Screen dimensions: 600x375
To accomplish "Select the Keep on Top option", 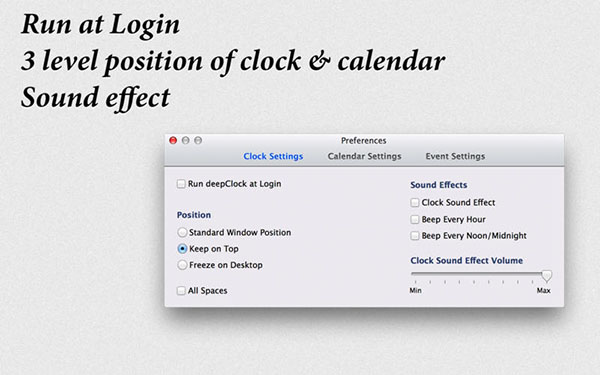I will (182, 249).
